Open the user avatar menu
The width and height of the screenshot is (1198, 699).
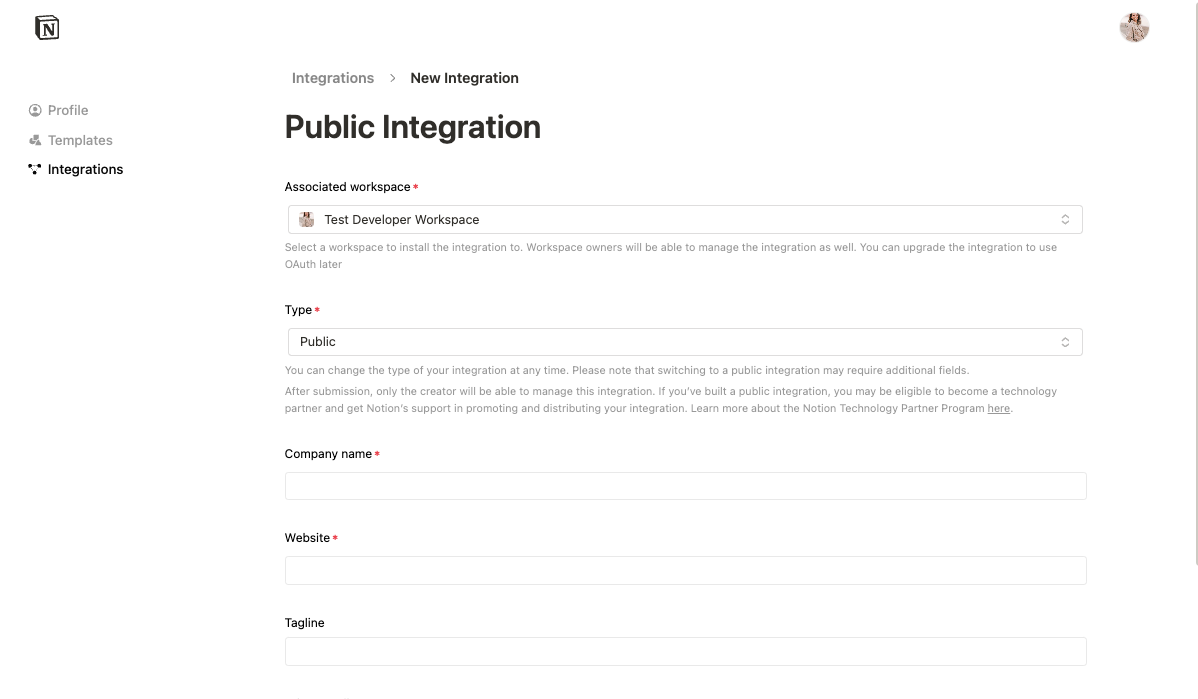click(1134, 28)
